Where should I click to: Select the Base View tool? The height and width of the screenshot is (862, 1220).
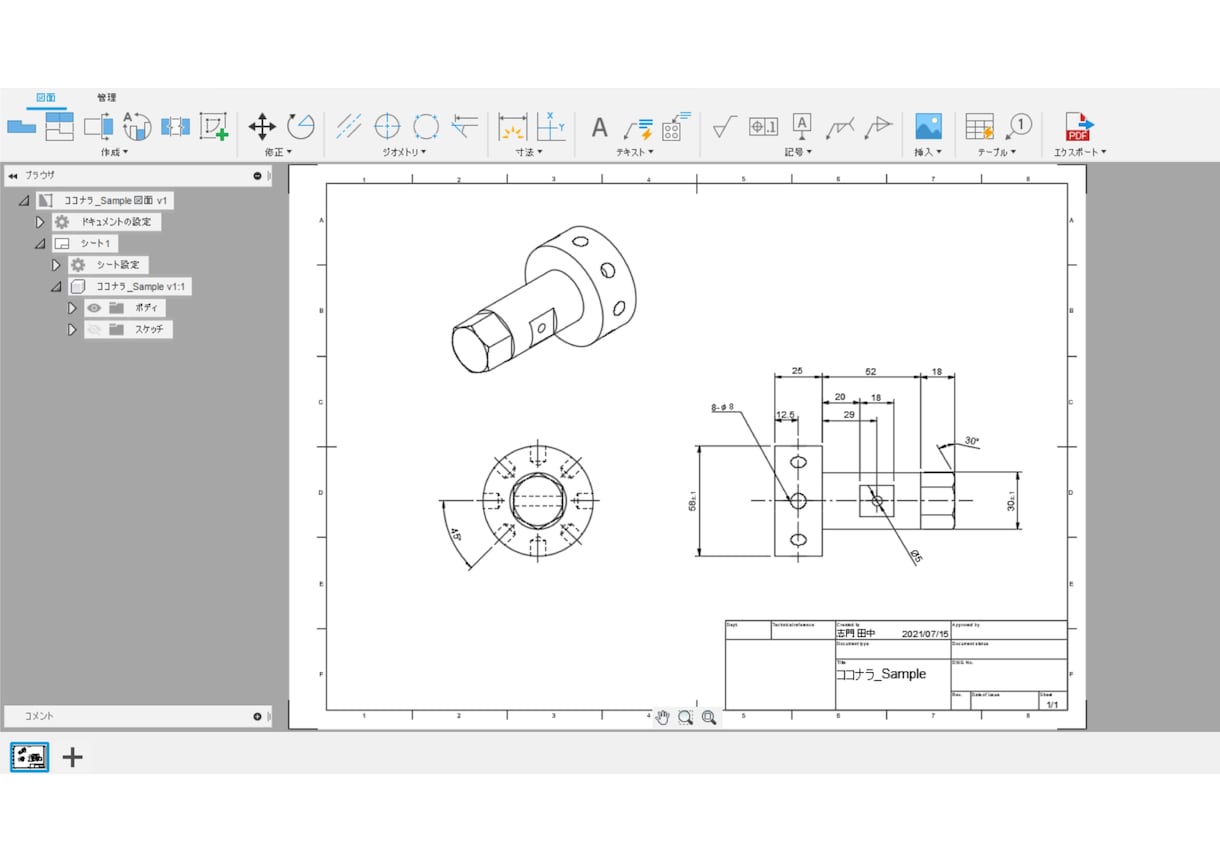click(x=21, y=127)
